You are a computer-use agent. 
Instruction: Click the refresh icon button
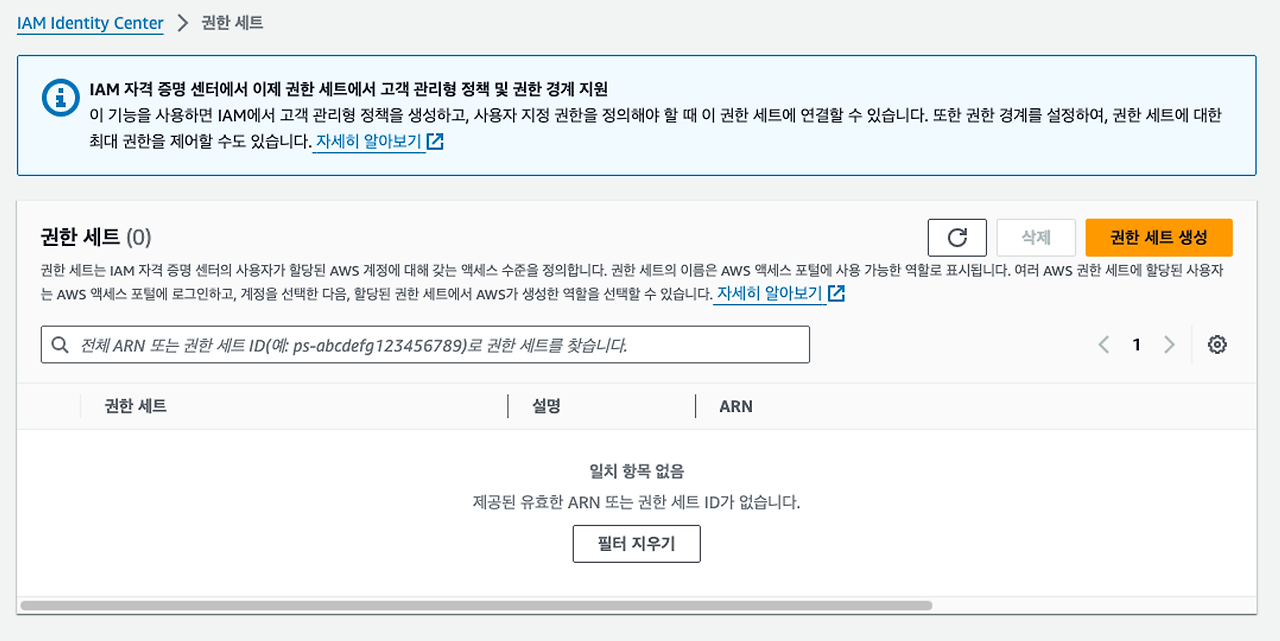(x=957, y=237)
